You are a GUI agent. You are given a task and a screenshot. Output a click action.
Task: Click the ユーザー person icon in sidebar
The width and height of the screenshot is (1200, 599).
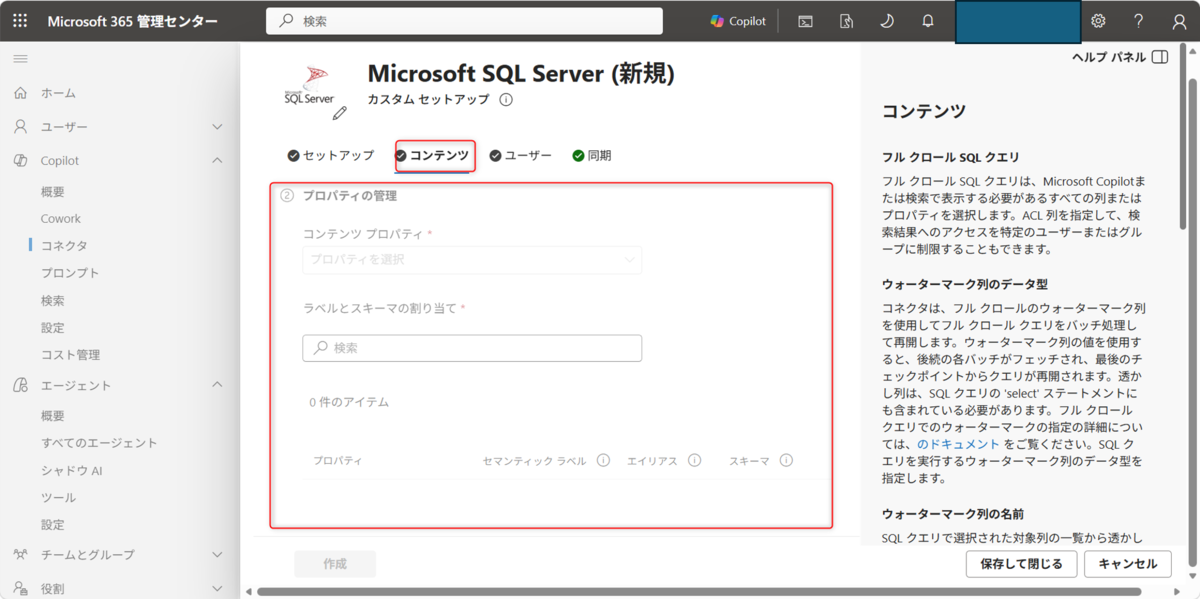click(20, 127)
